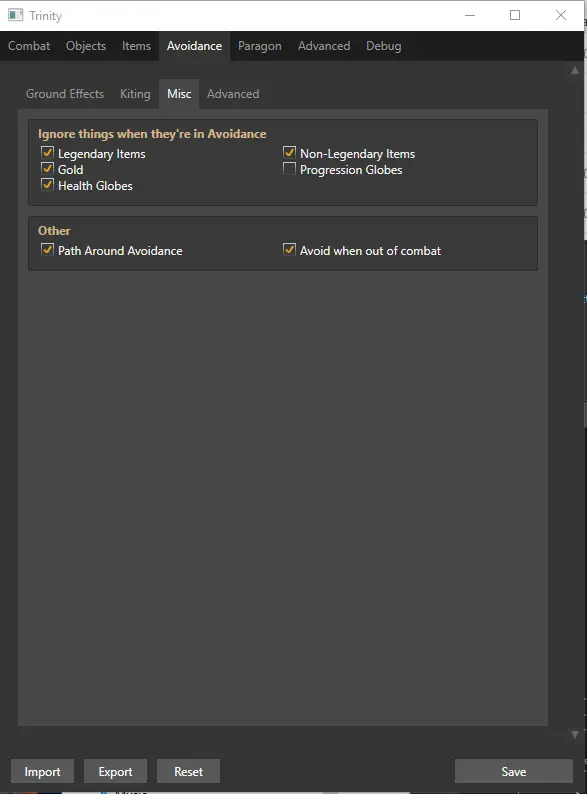Toggle Path Around Avoidance checkbox

47,250
